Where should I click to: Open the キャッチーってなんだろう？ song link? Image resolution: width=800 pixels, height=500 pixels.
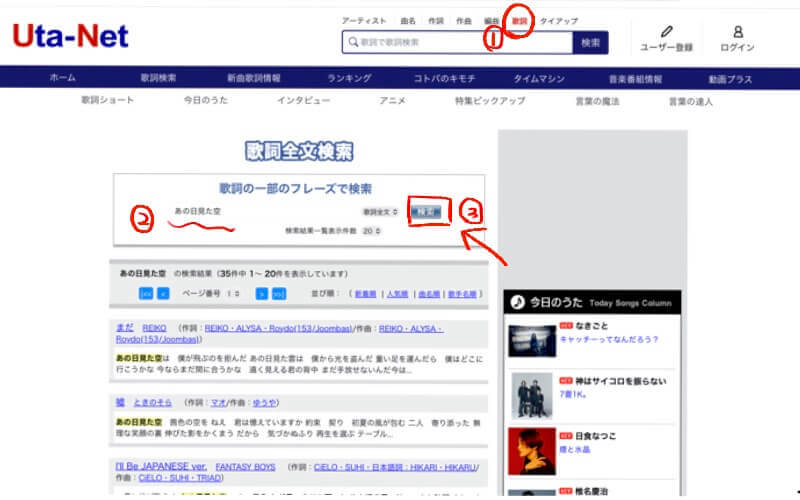pos(609,339)
